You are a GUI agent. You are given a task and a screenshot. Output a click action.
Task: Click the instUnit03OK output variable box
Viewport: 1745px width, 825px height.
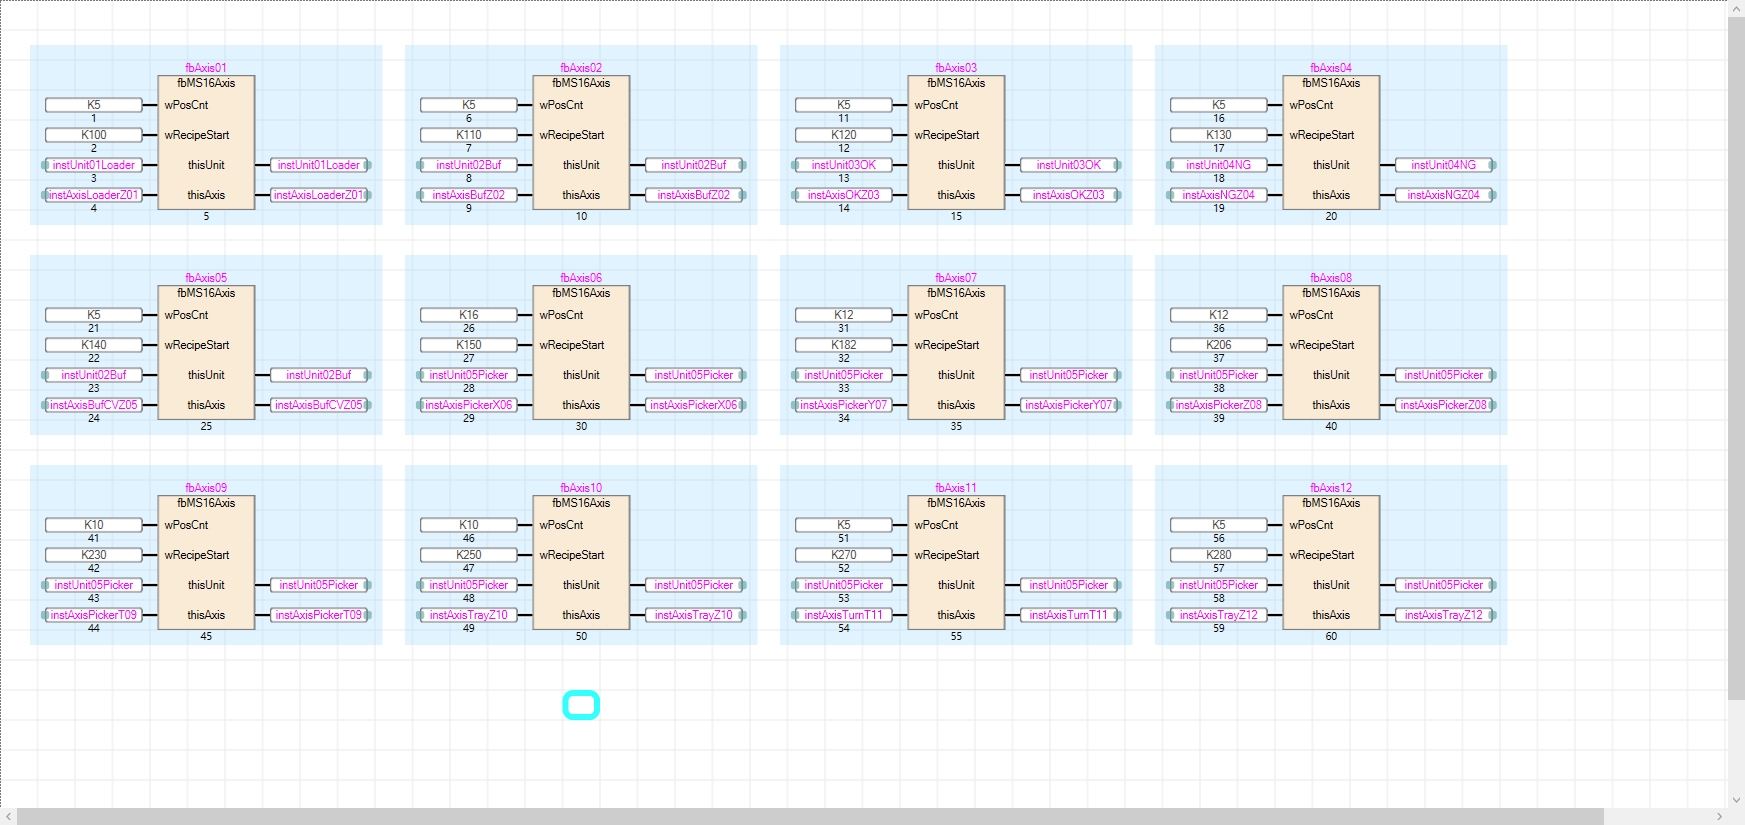tap(1068, 165)
